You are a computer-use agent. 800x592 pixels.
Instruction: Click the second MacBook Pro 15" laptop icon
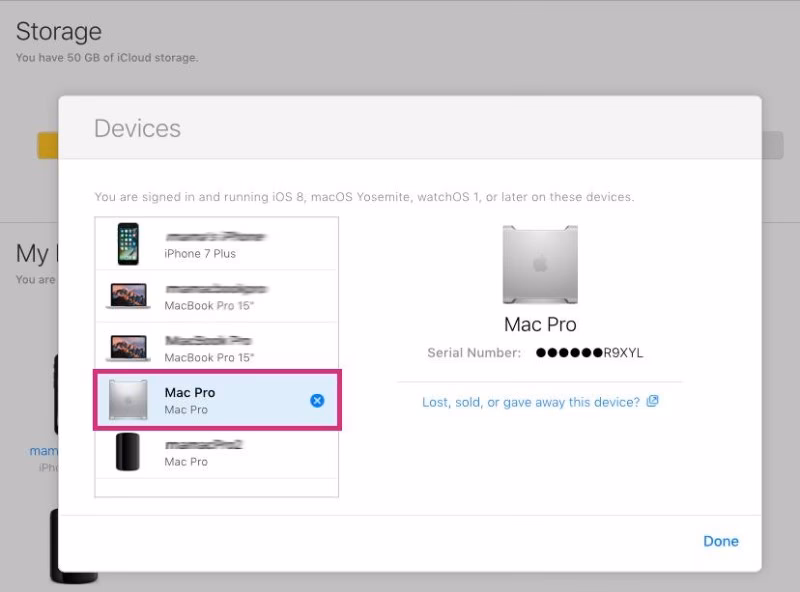click(x=128, y=347)
